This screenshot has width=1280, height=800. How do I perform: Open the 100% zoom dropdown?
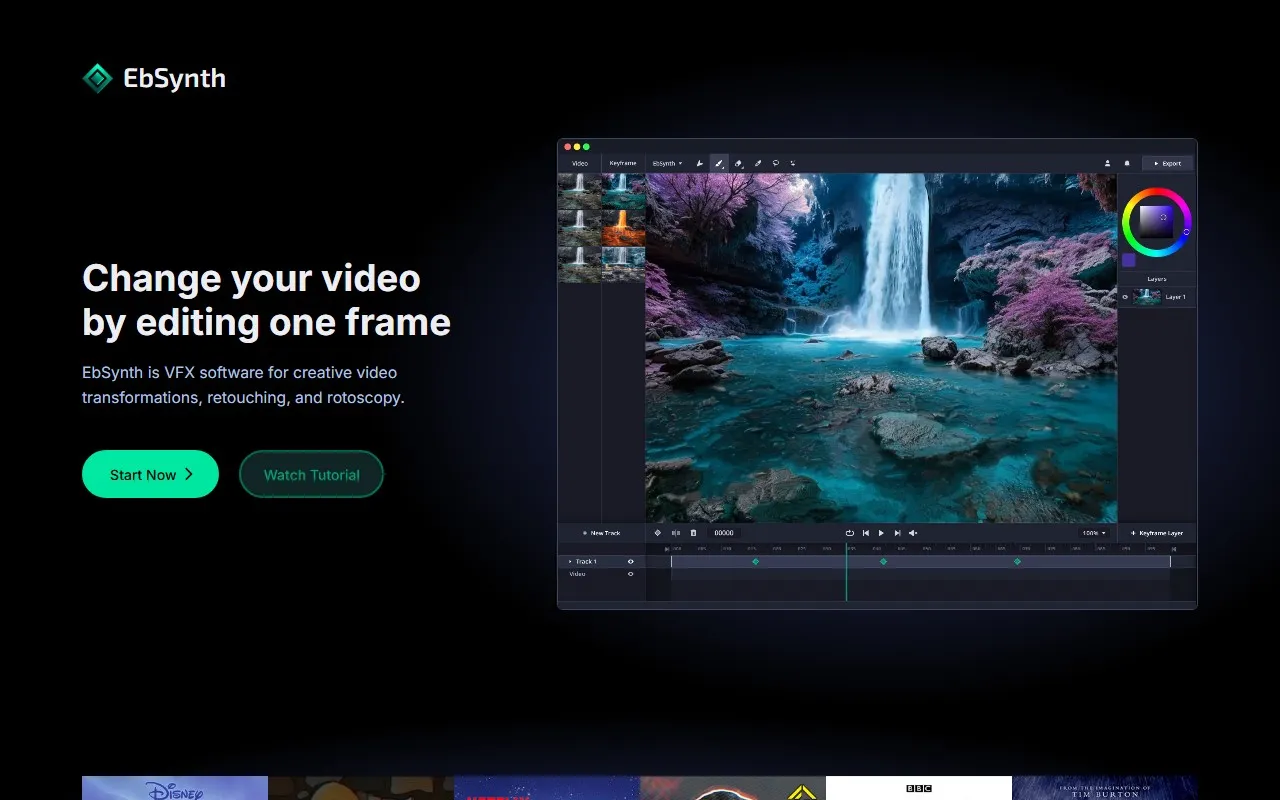tap(1093, 533)
